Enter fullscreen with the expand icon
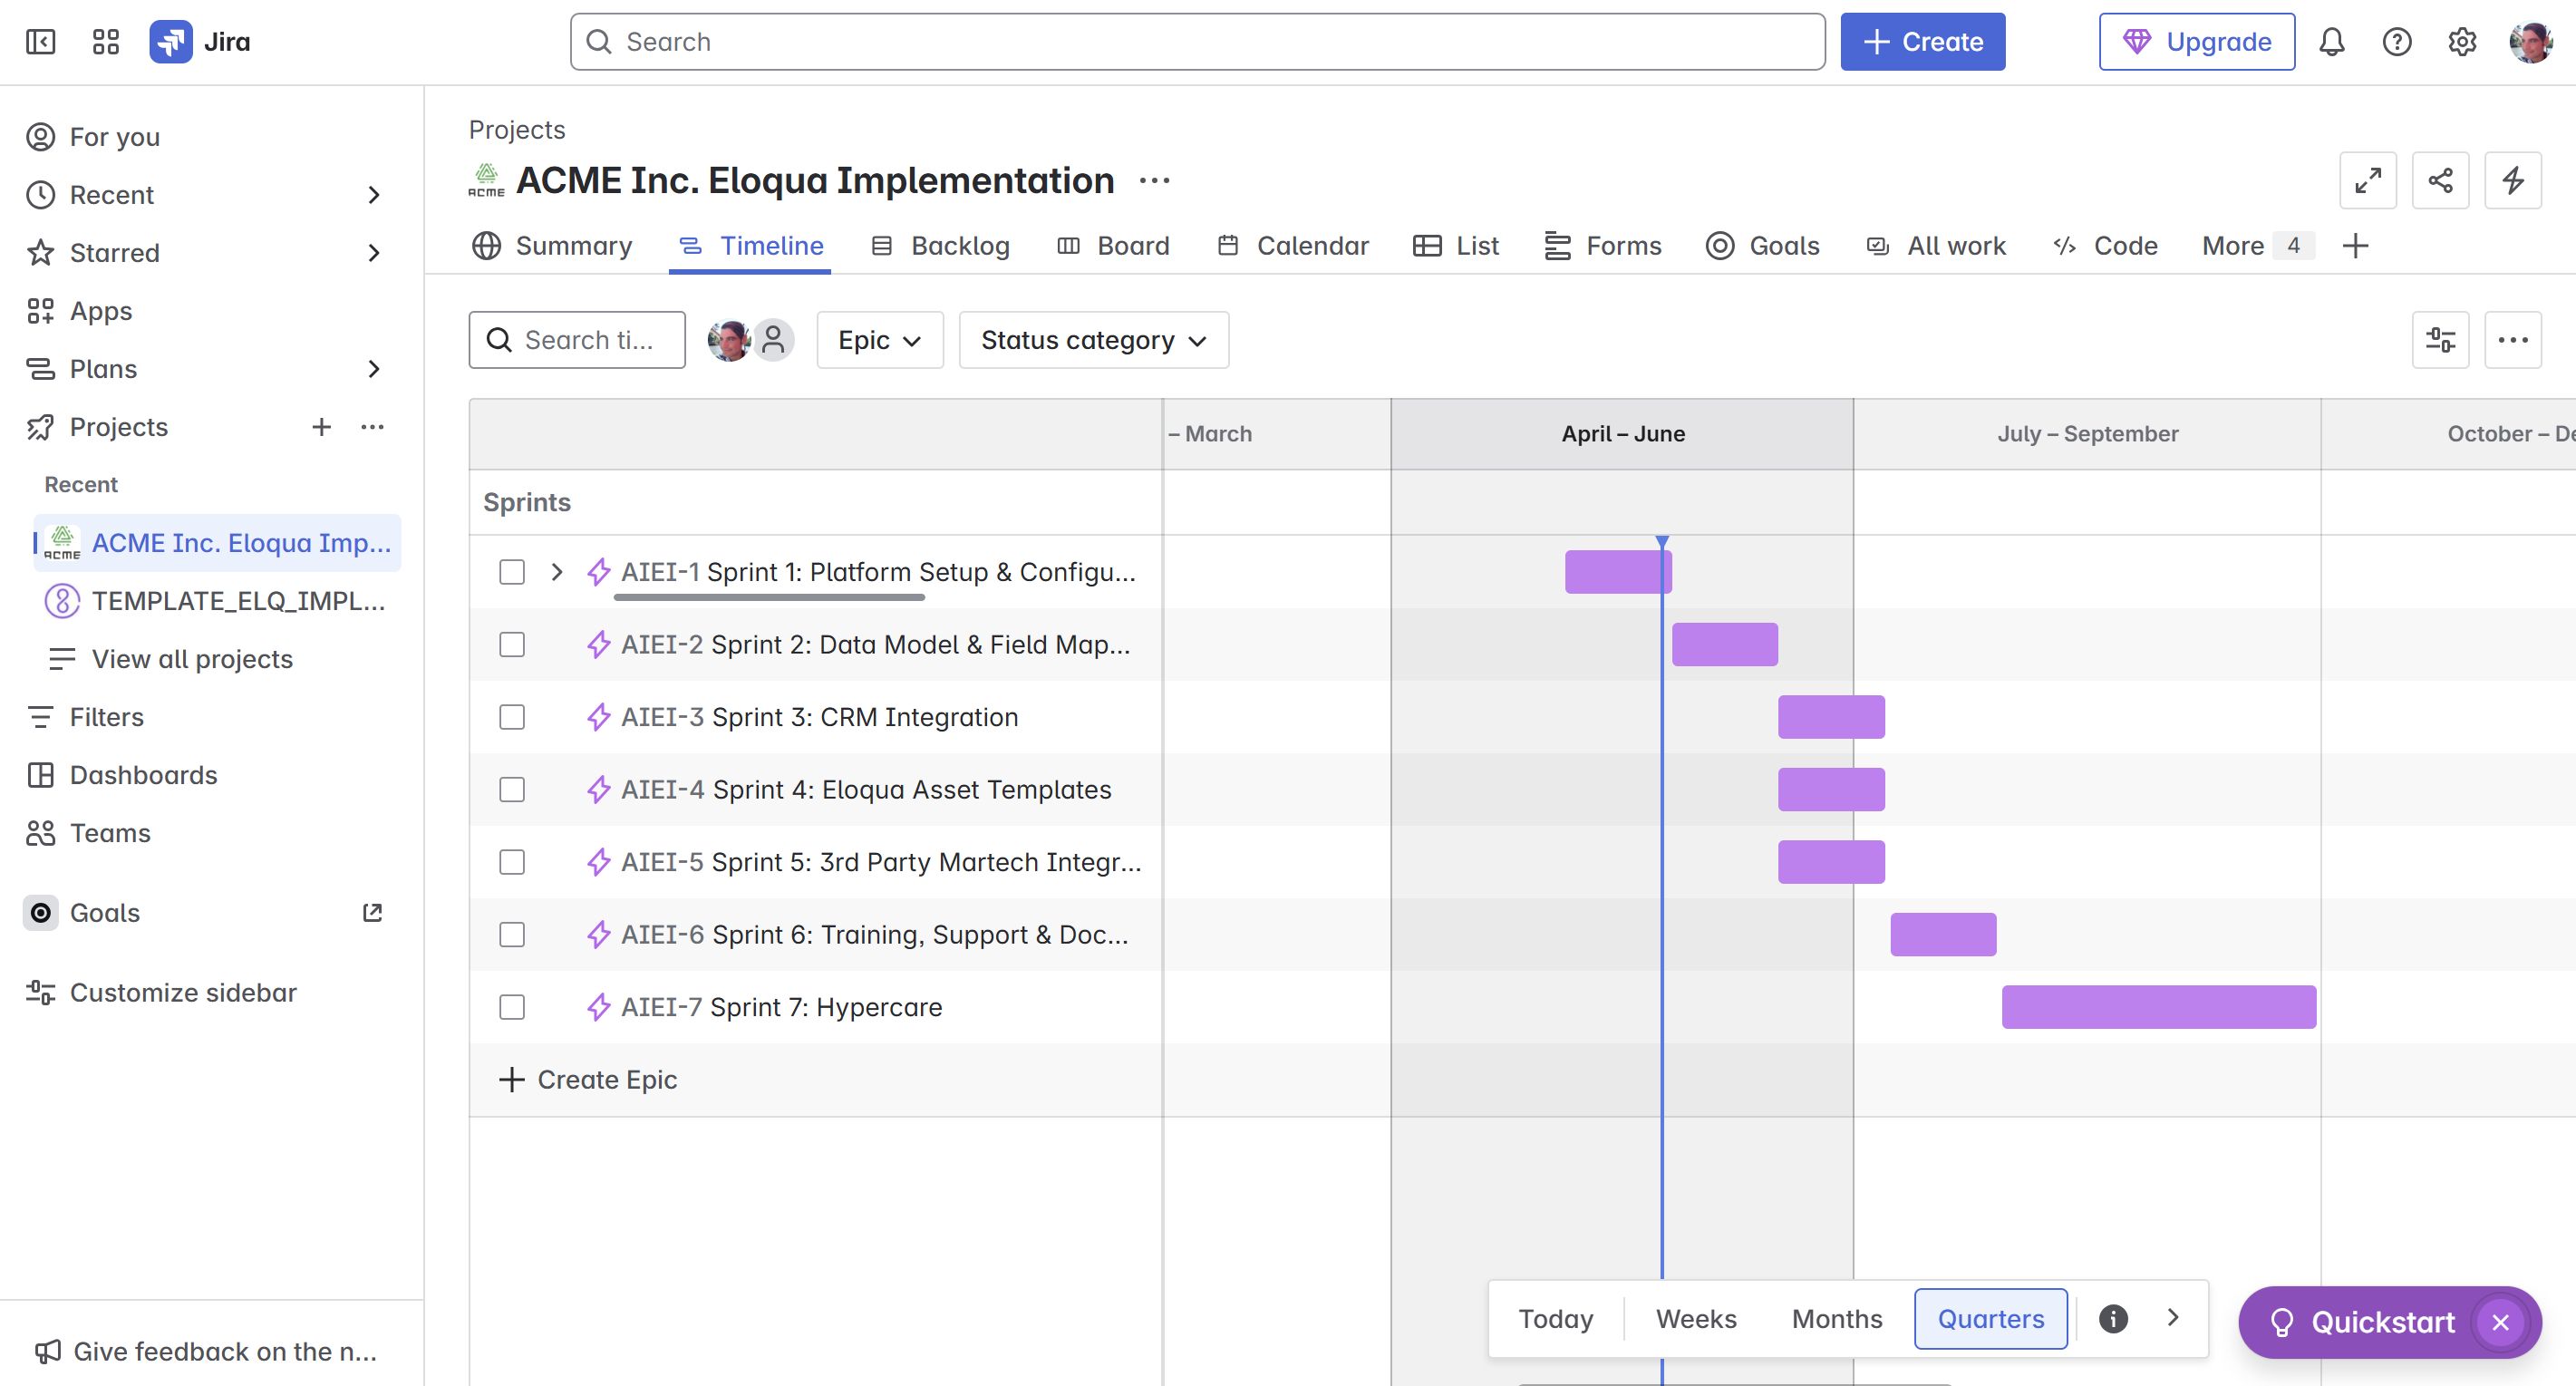This screenshot has width=2576, height=1386. (x=2368, y=180)
